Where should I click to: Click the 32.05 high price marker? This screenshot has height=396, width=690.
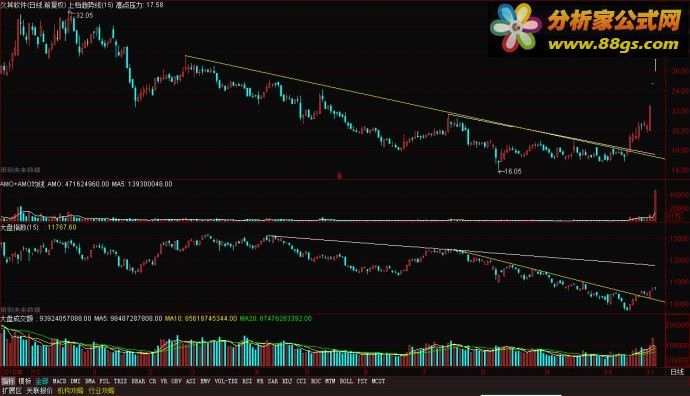pos(84,15)
